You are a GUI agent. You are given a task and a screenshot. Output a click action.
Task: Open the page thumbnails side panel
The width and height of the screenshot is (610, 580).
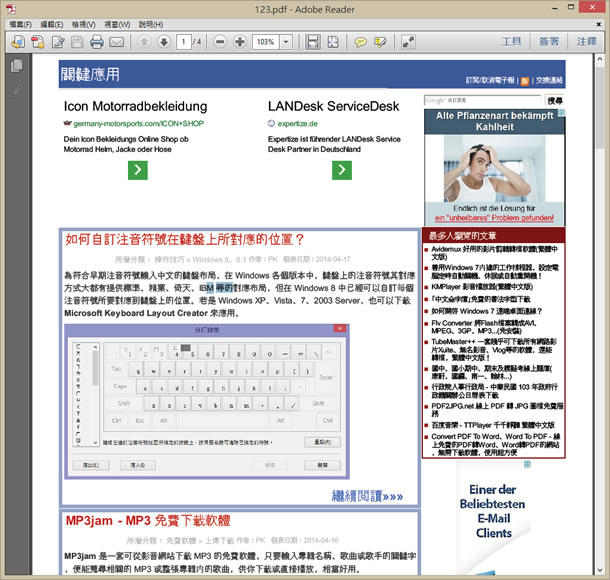16,65
